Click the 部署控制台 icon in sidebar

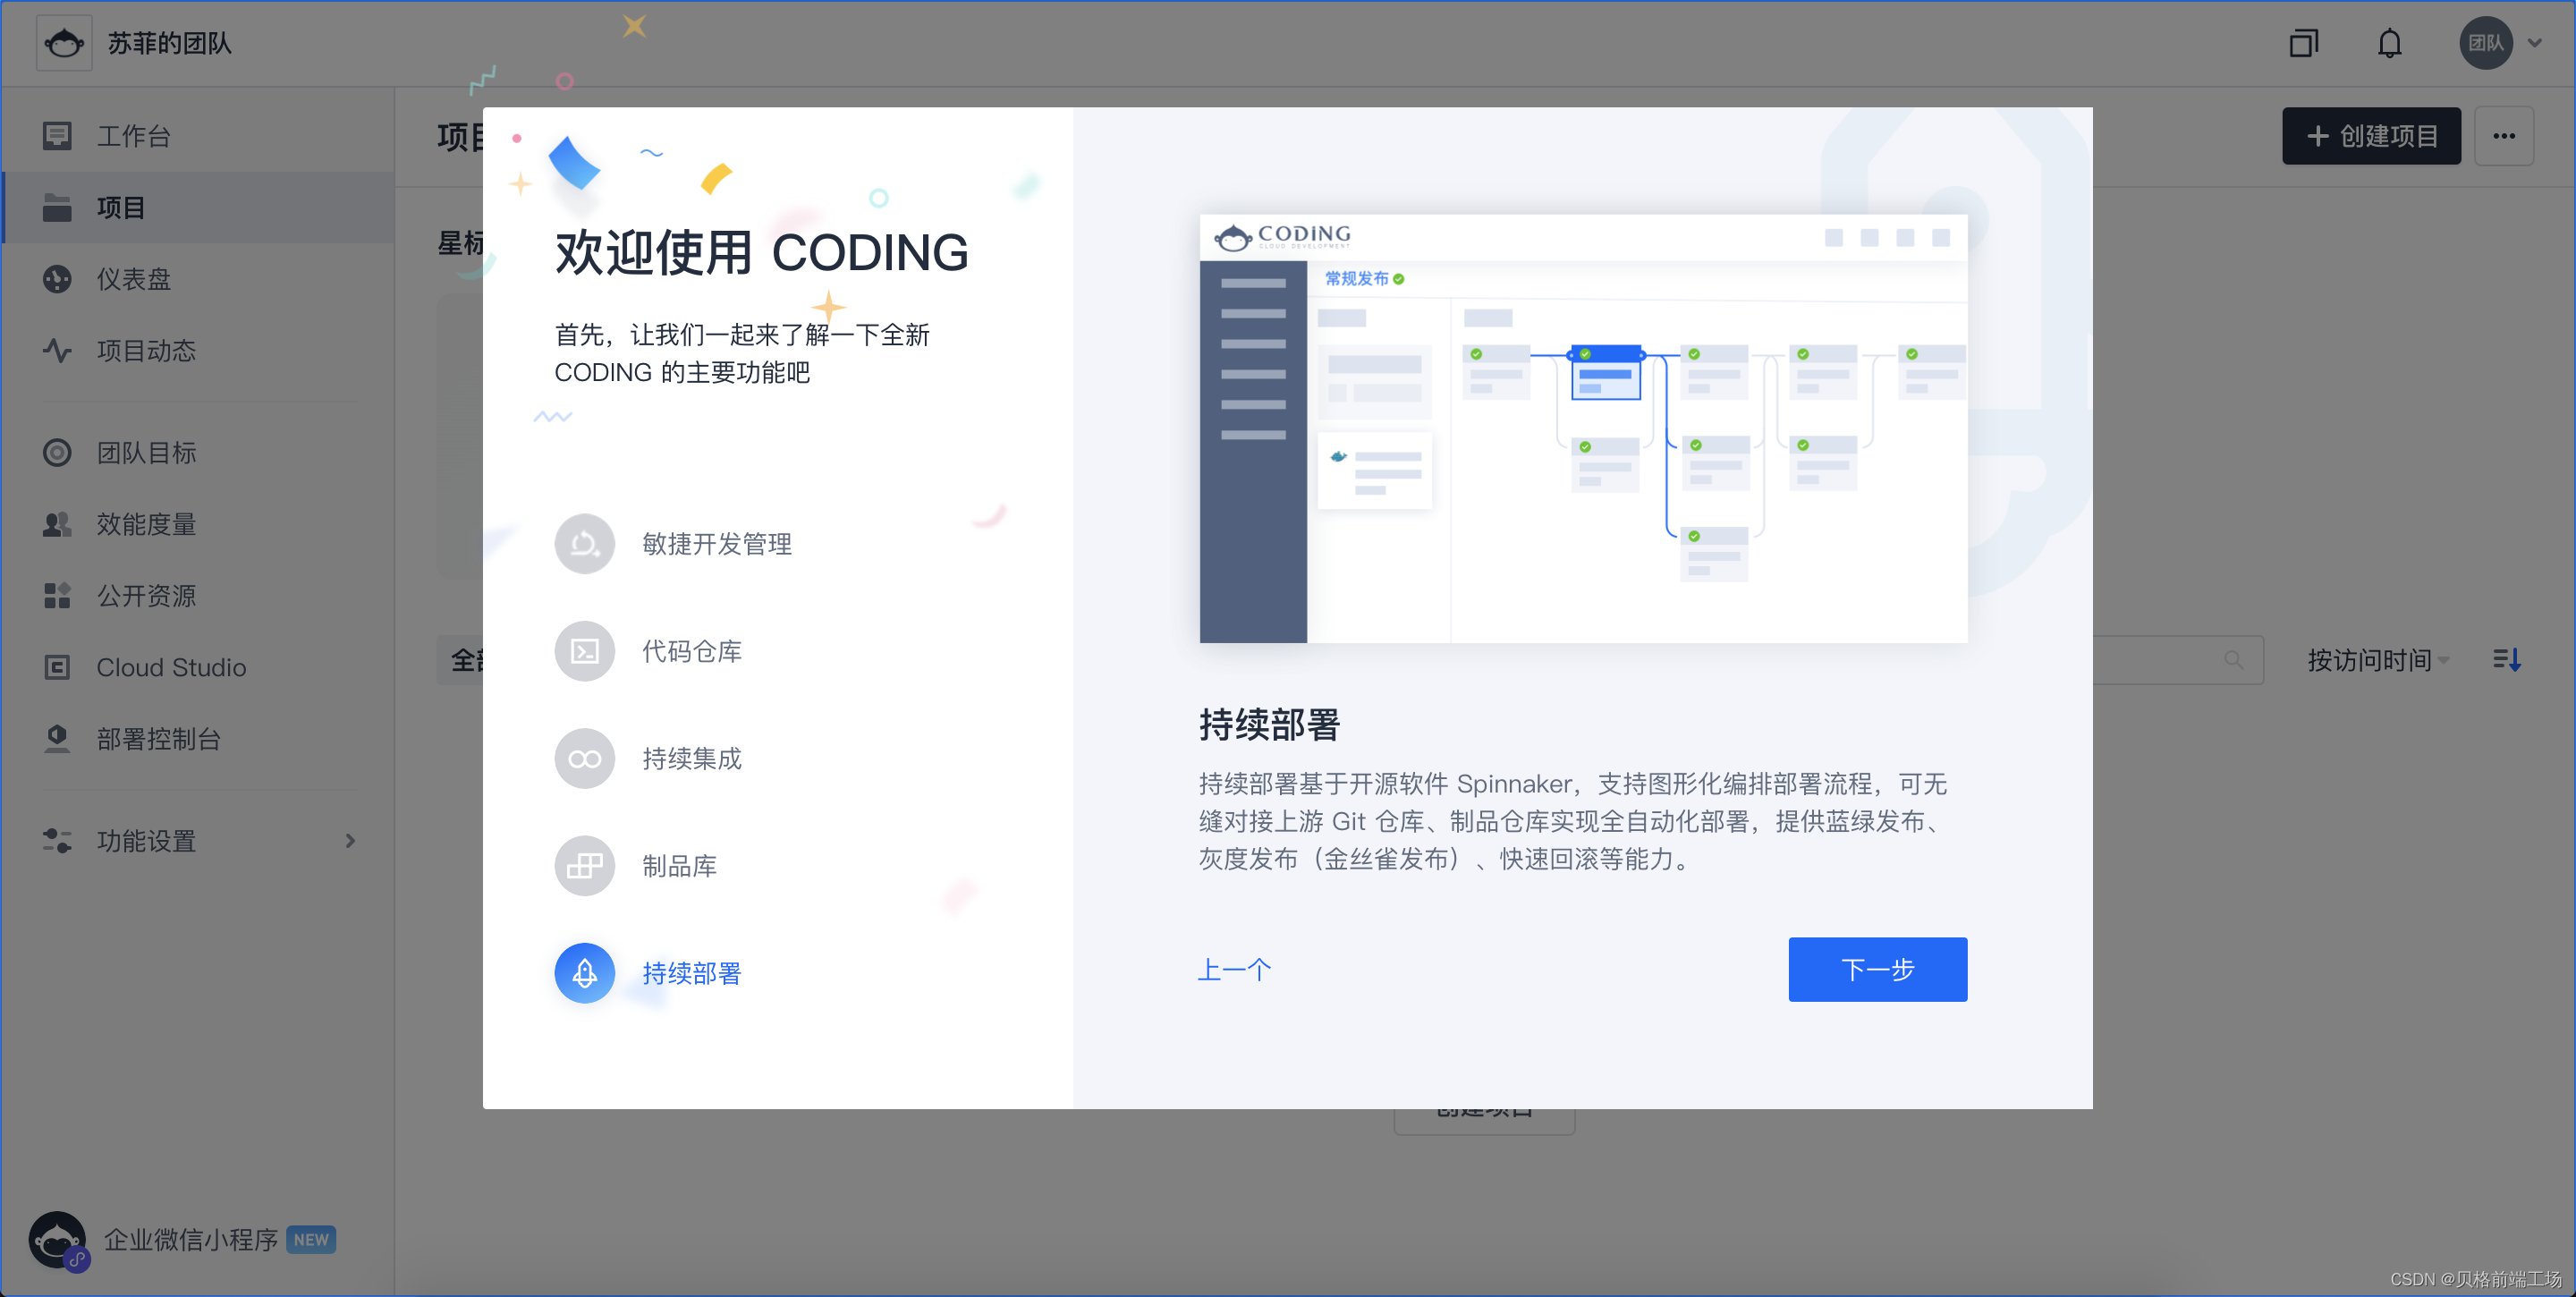click(x=57, y=739)
